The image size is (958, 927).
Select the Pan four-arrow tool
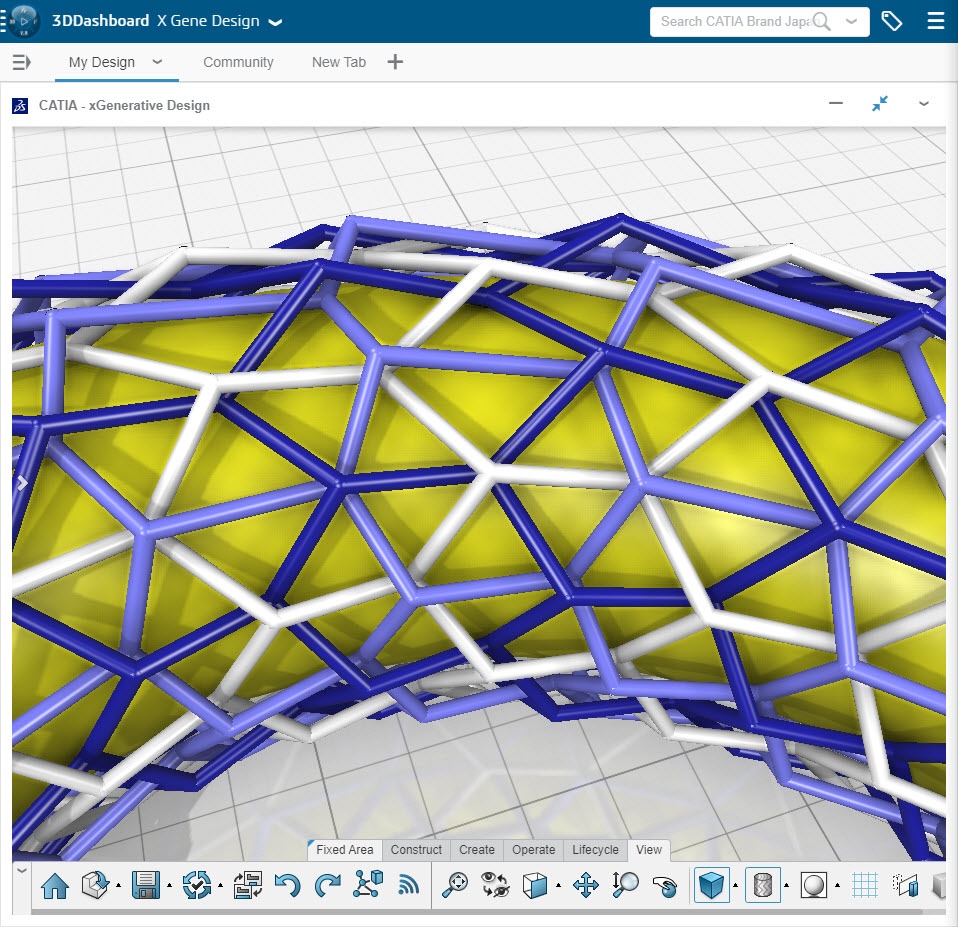click(585, 885)
